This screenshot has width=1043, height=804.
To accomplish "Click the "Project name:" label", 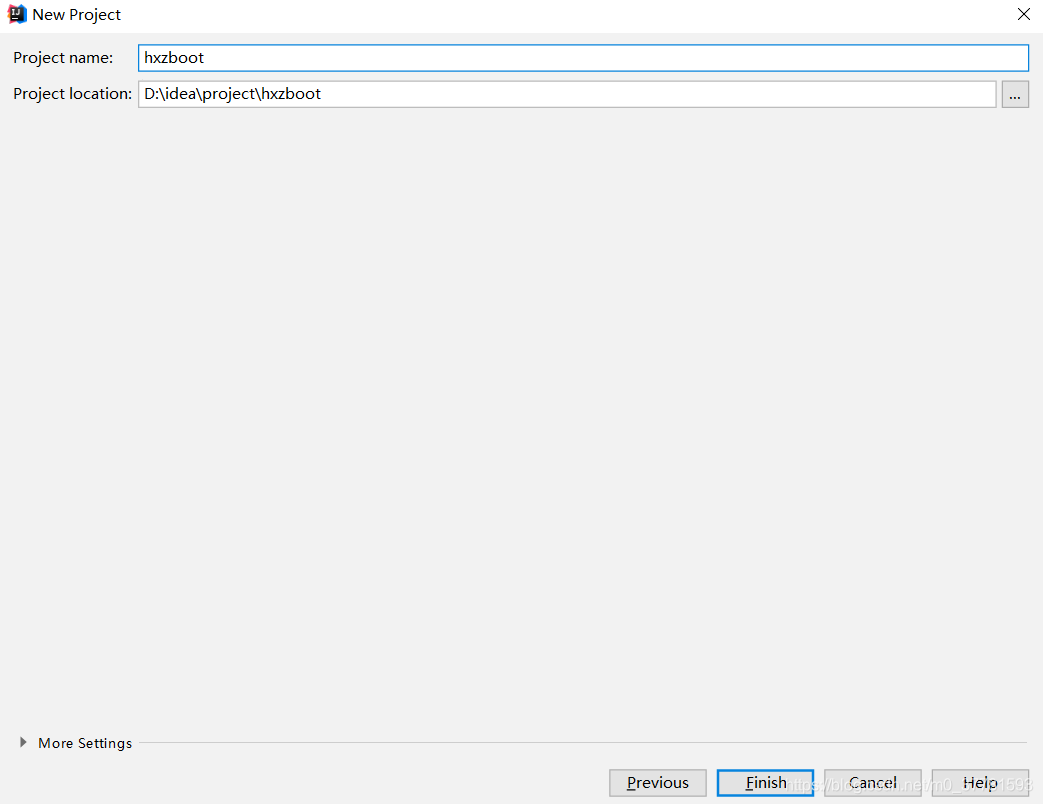I will tap(63, 58).
